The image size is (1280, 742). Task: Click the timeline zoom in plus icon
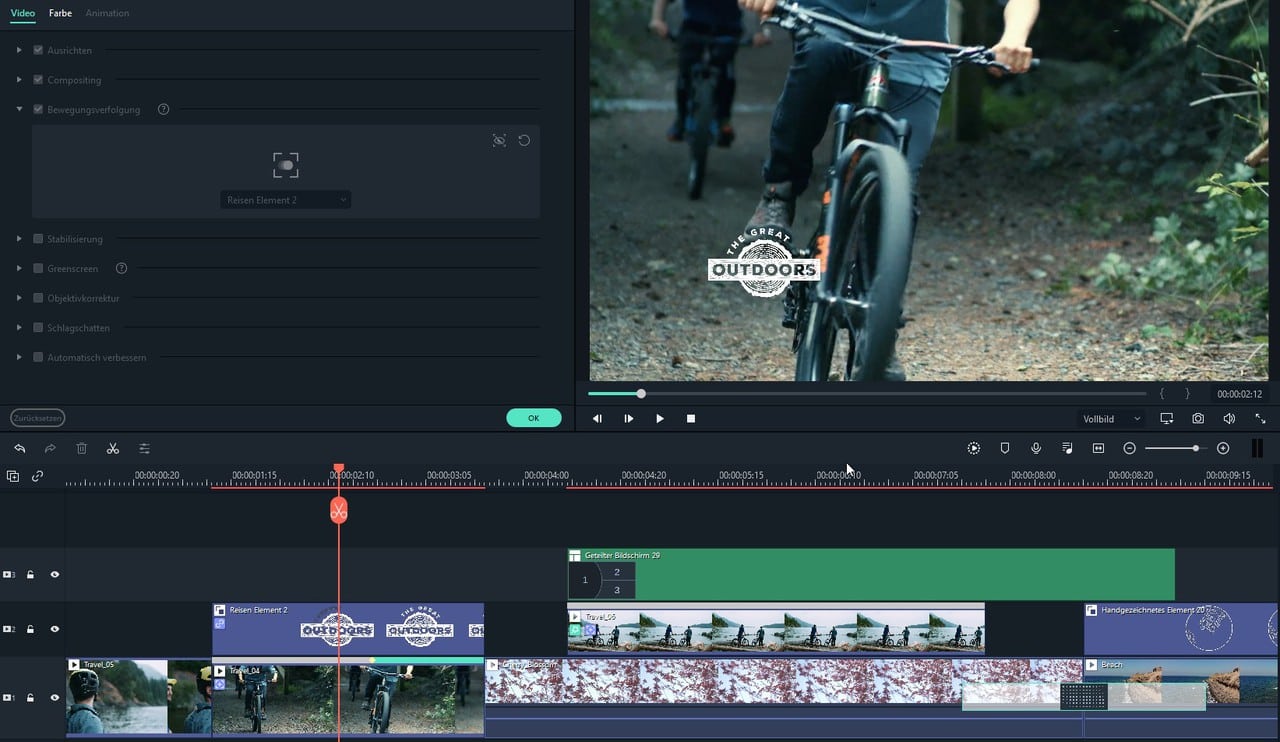click(x=1223, y=449)
